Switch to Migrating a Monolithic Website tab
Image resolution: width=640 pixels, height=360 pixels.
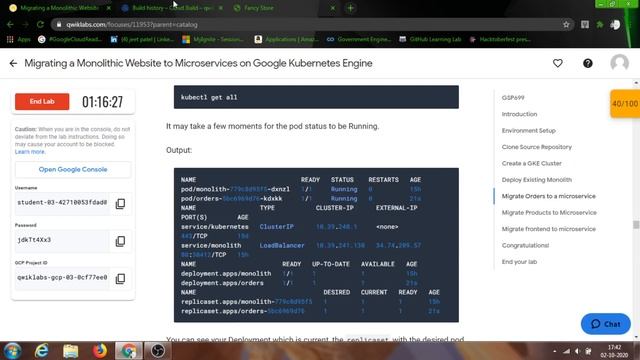pyautogui.click(x=59, y=8)
